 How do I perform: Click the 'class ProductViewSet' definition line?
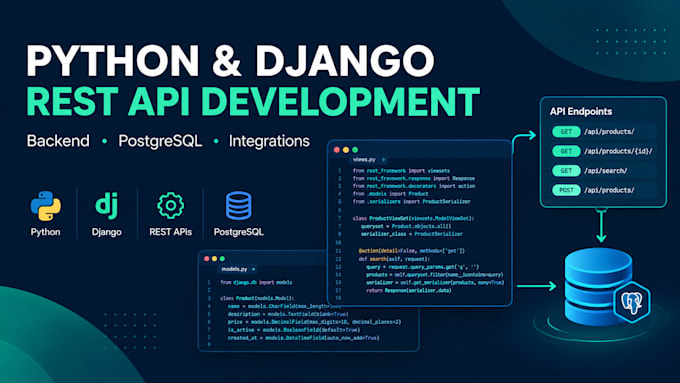pos(413,219)
